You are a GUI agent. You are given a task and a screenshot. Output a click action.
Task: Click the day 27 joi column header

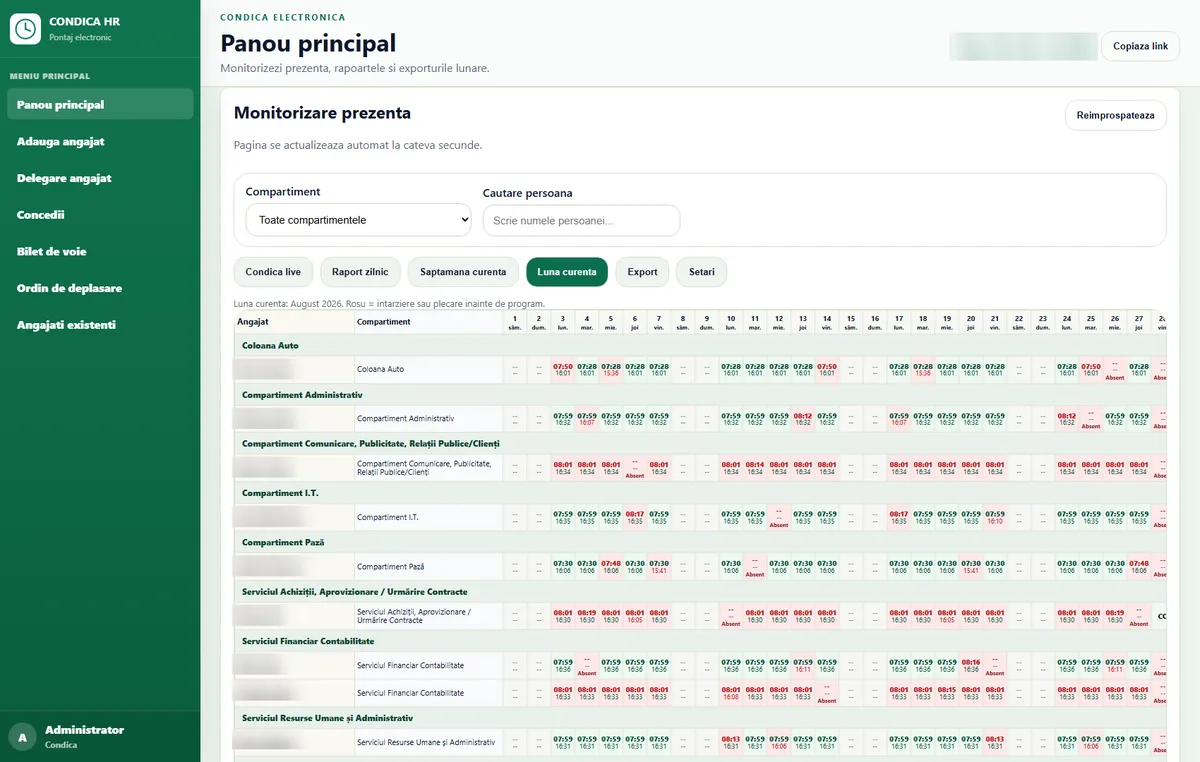(1139, 322)
